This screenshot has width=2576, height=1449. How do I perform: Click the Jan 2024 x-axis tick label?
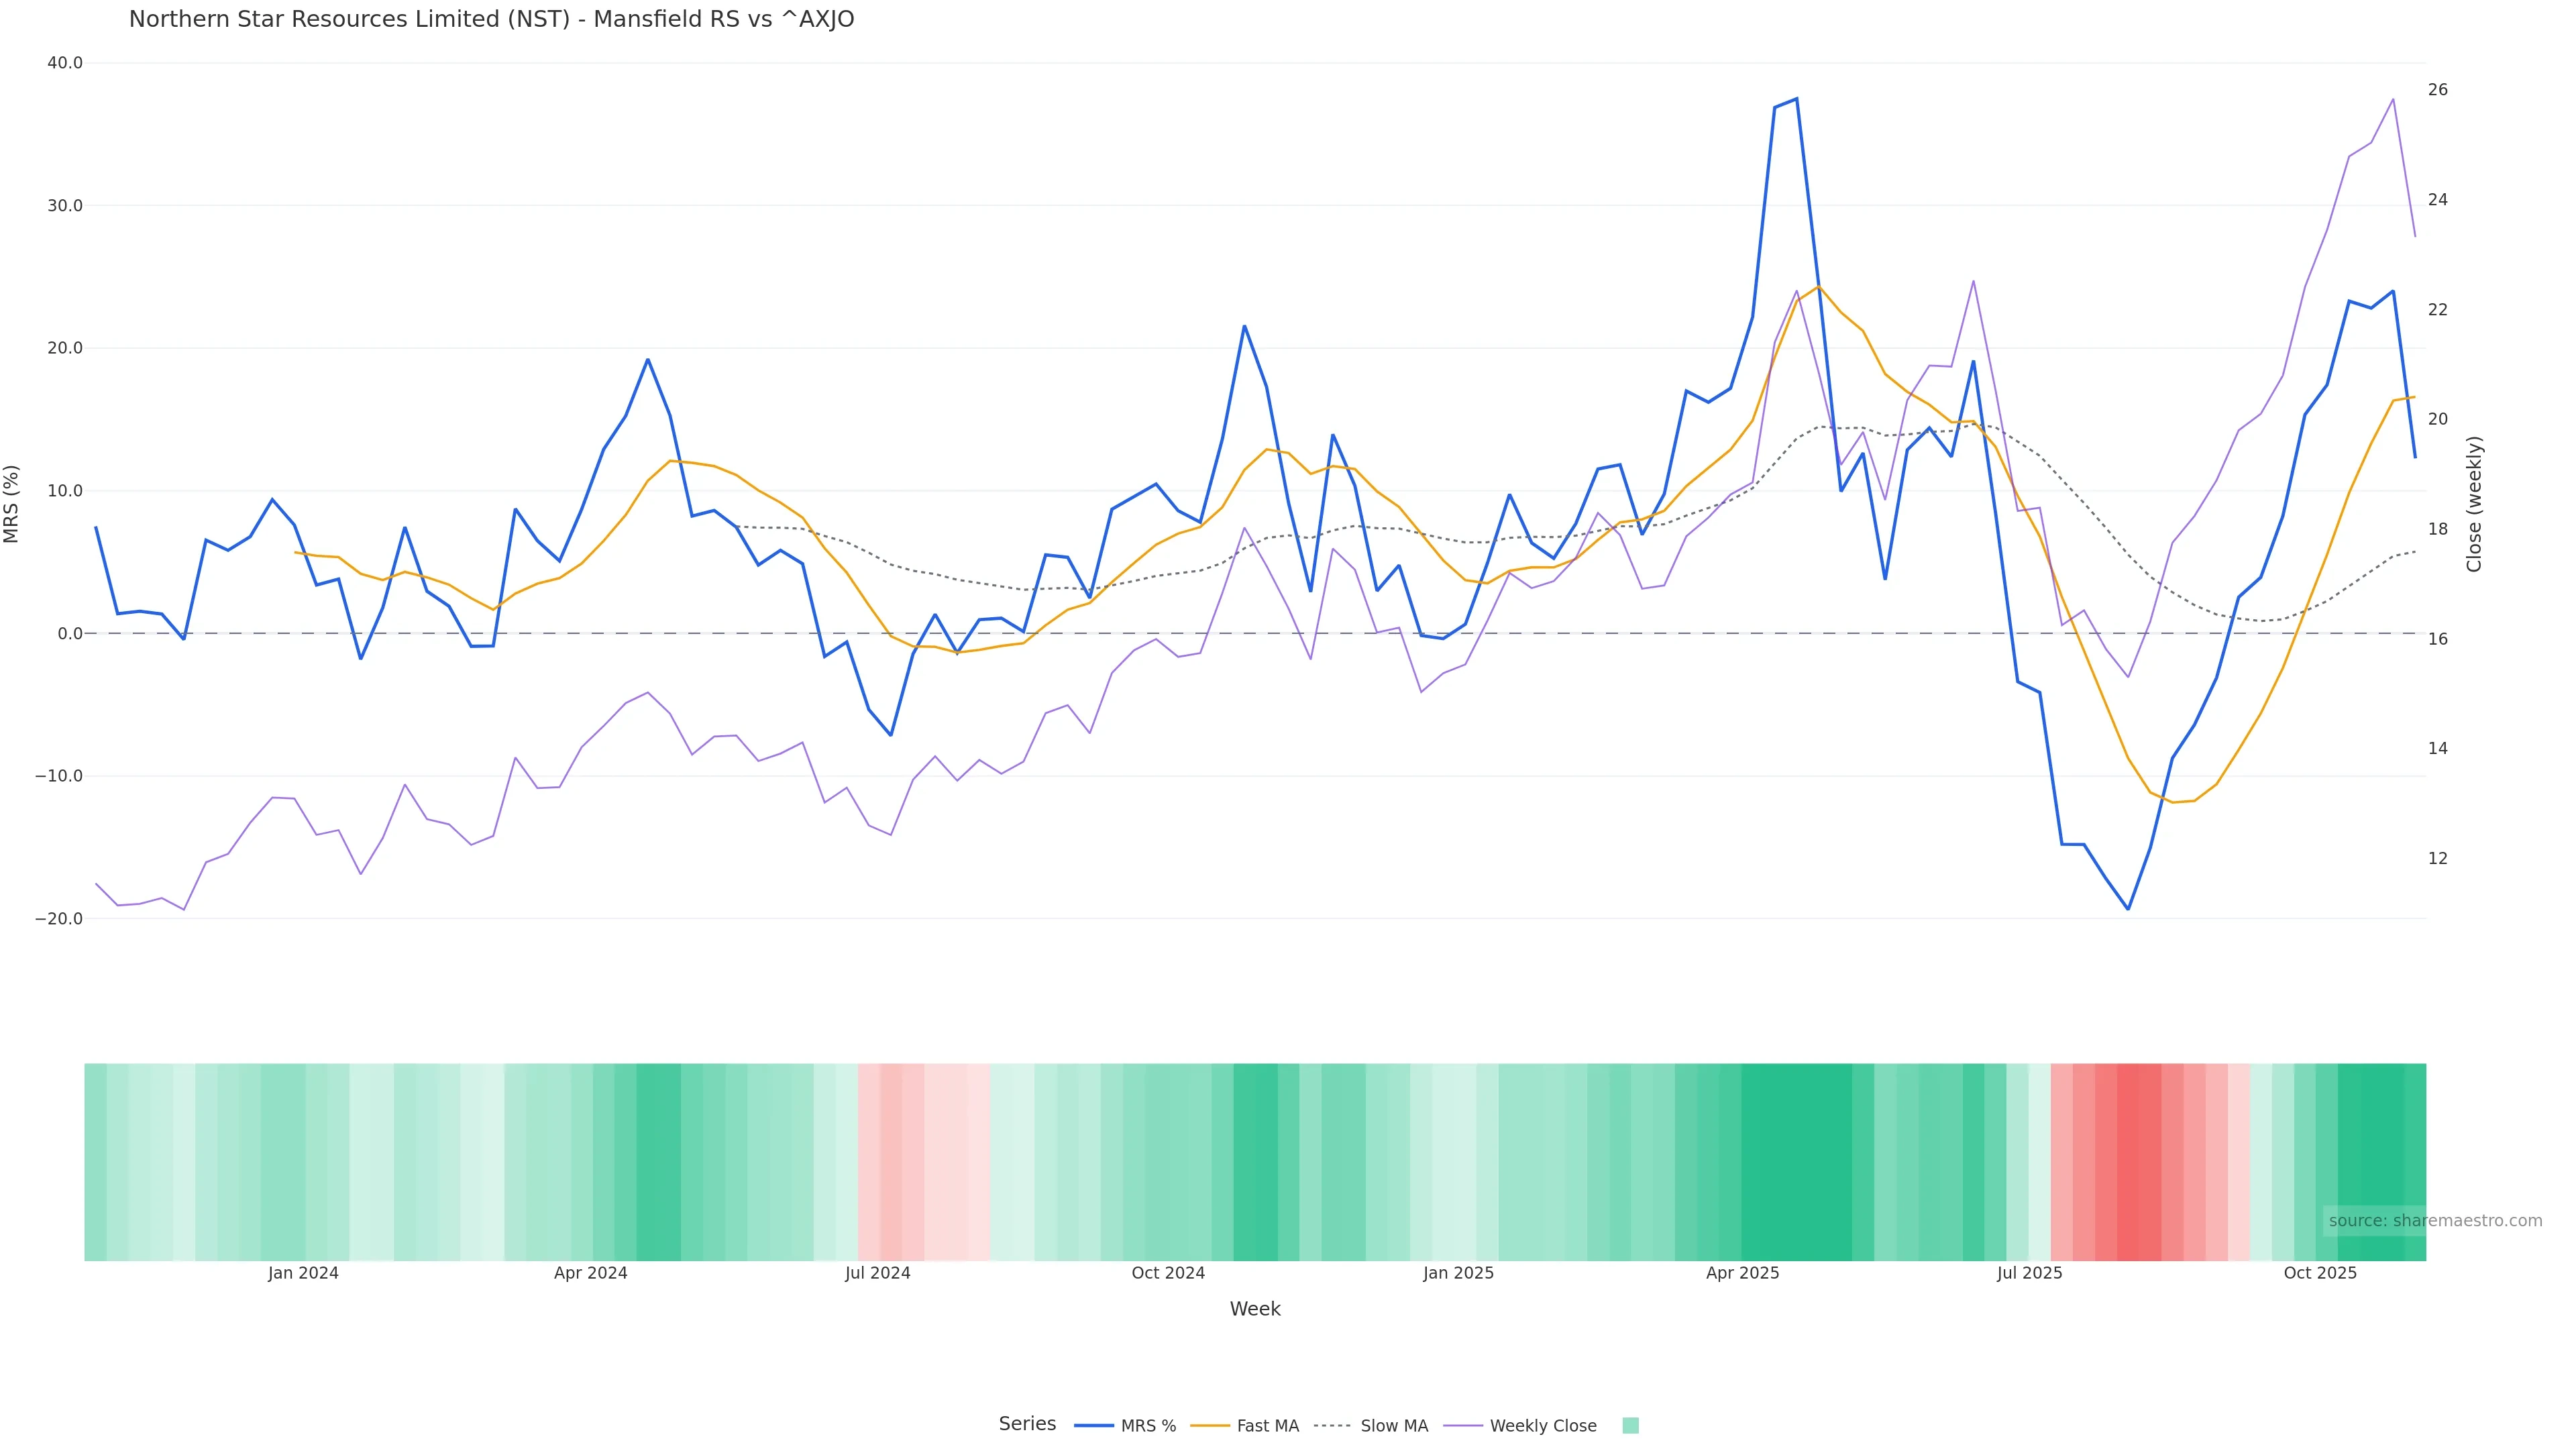point(303,1274)
